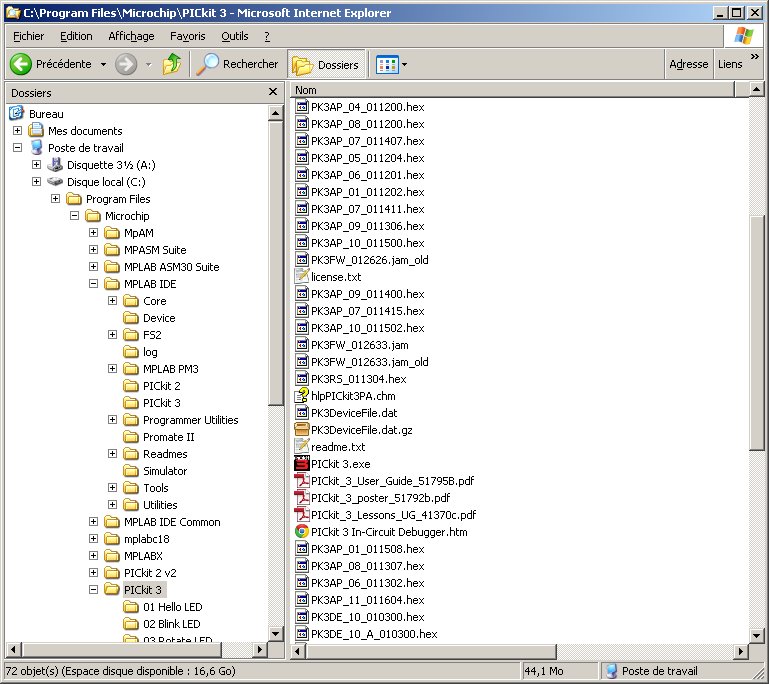This screenshot has height=684, width=769.
Task: Select the PK3FW_012633.jam file icon
Action: point(302,345)
